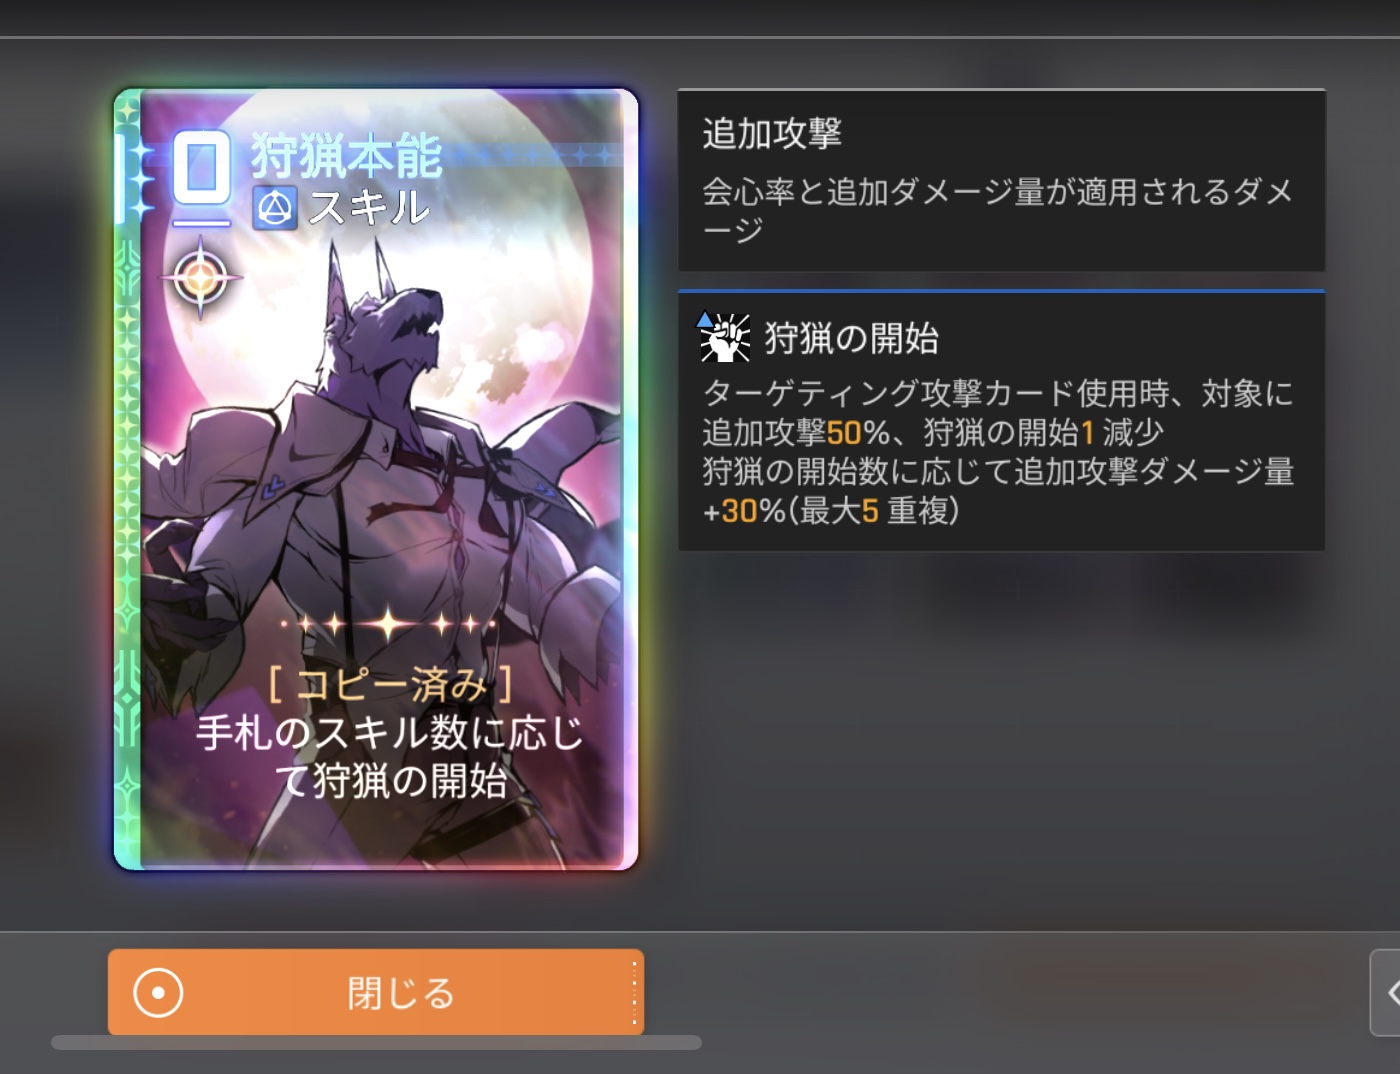Open the 追加攻撃 tooltip panel
The width and height of the screenshot is (1400, 1074).
[1001, 180]
